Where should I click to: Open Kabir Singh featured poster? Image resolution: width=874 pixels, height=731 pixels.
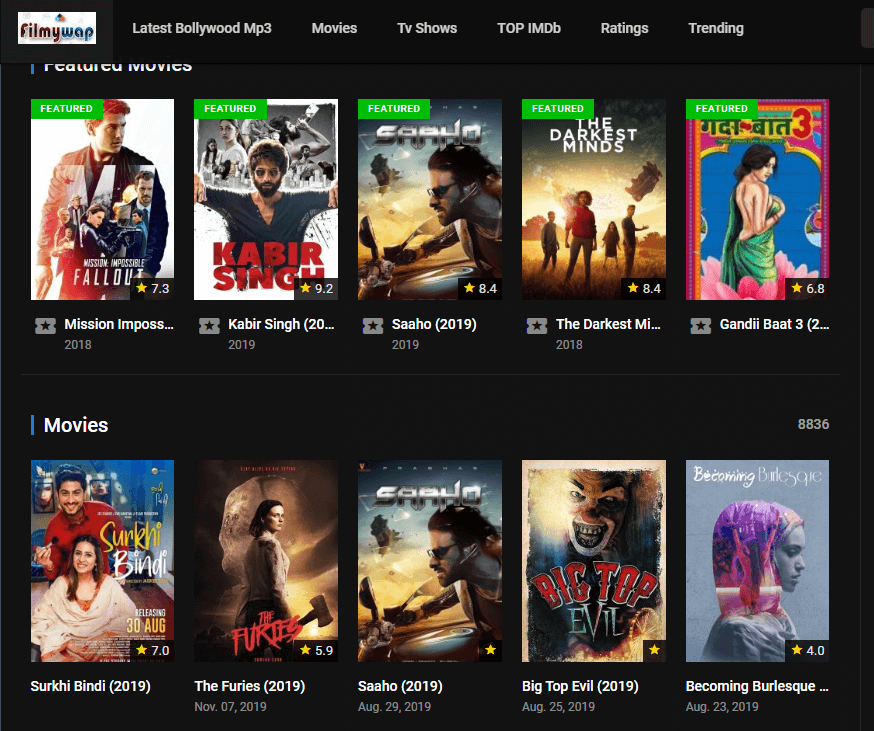266,200
